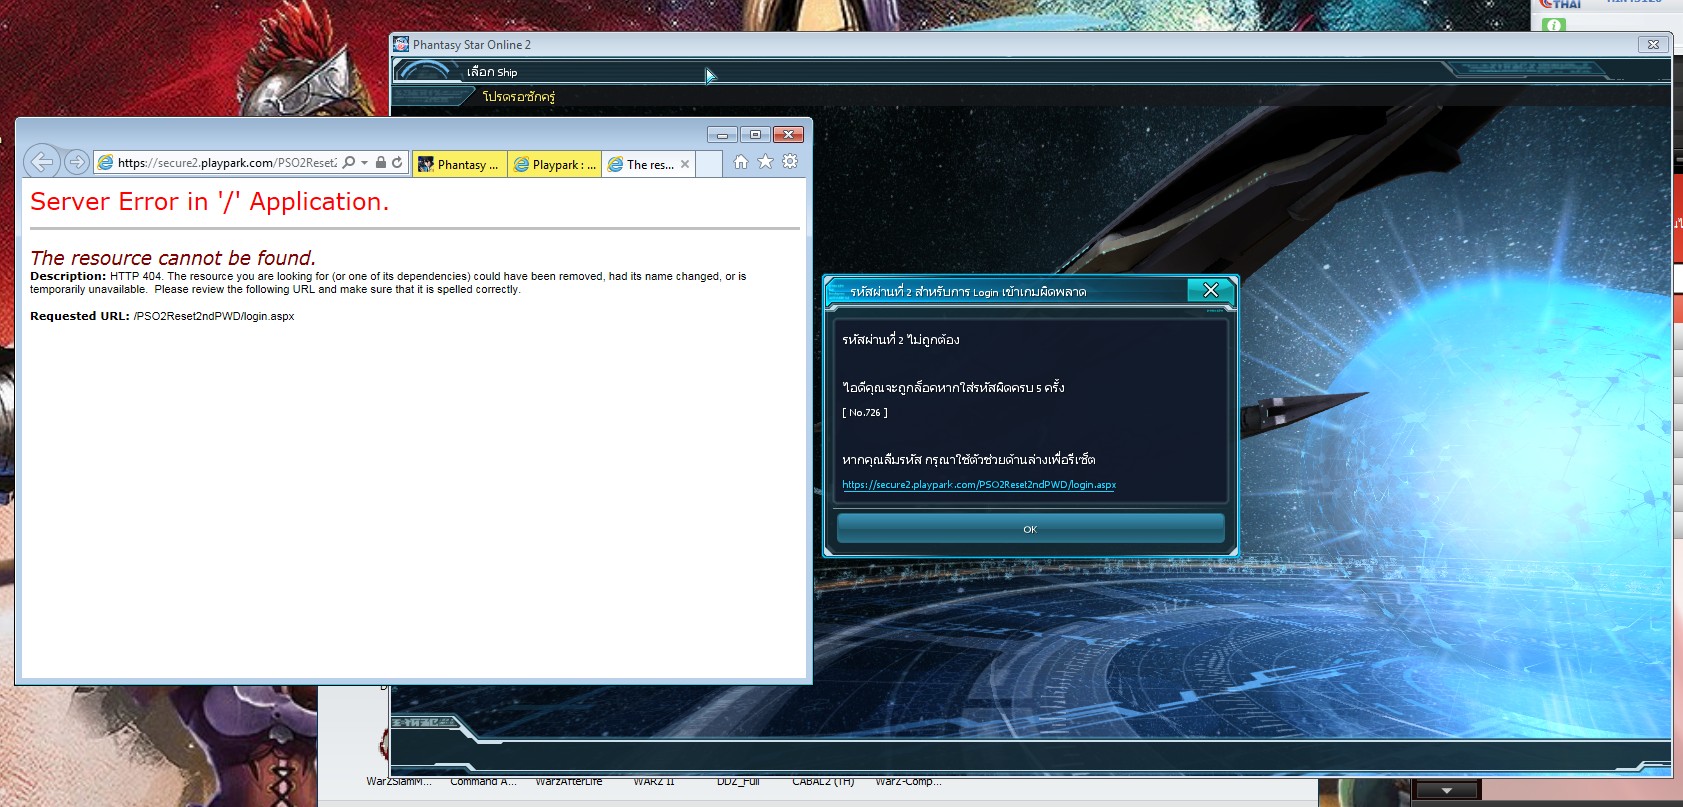The image size is (1683, 807).
Task: View the security lock report icon
Action: [x=381, y=162]
